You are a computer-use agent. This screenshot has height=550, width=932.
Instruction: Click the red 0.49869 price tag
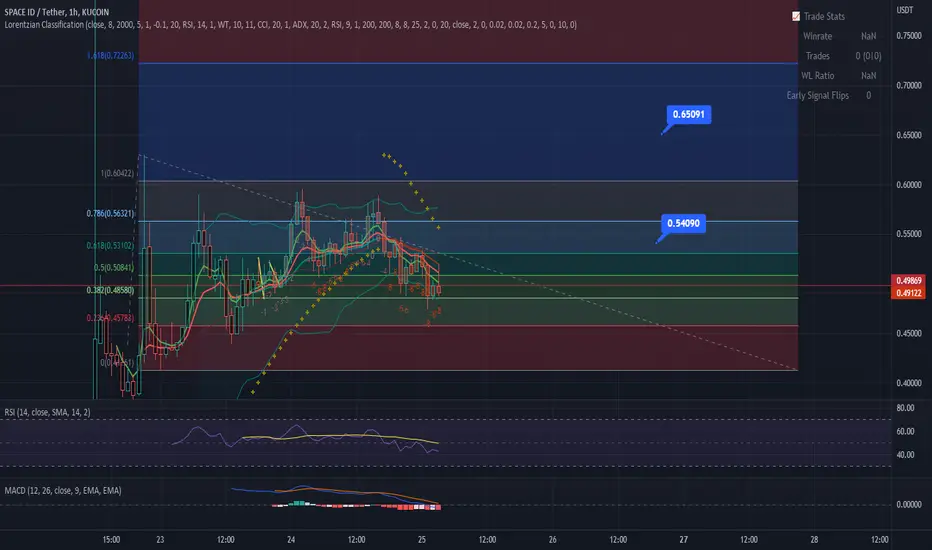(908, 281)
